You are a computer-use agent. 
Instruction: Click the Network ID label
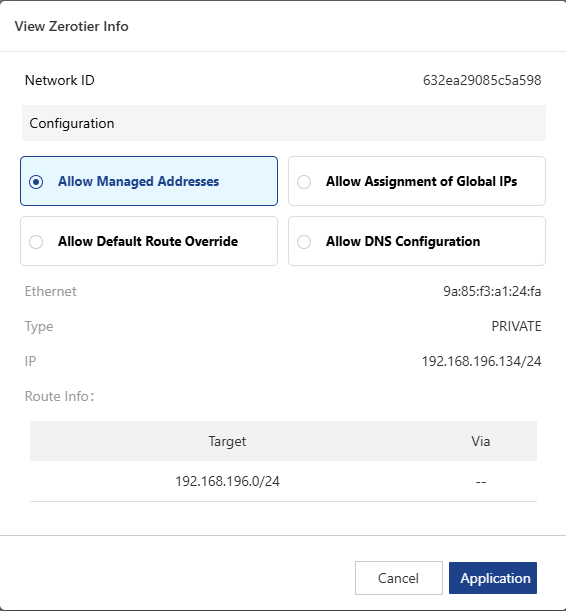coord(60,80)
